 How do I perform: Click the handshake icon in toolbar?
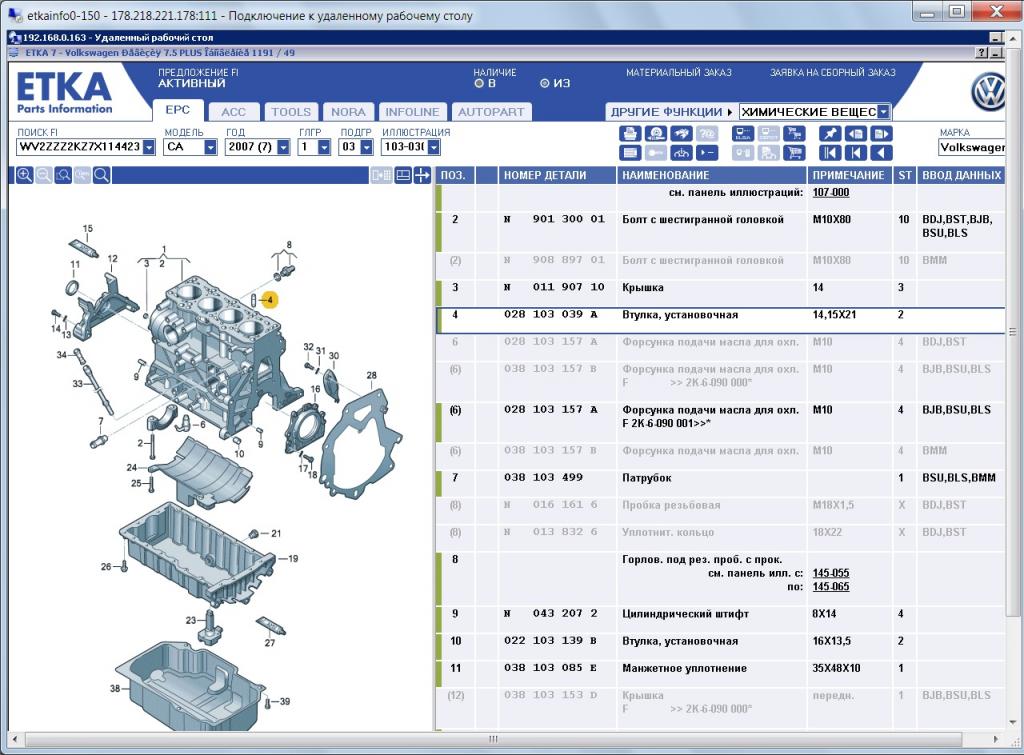click(681, 134)
